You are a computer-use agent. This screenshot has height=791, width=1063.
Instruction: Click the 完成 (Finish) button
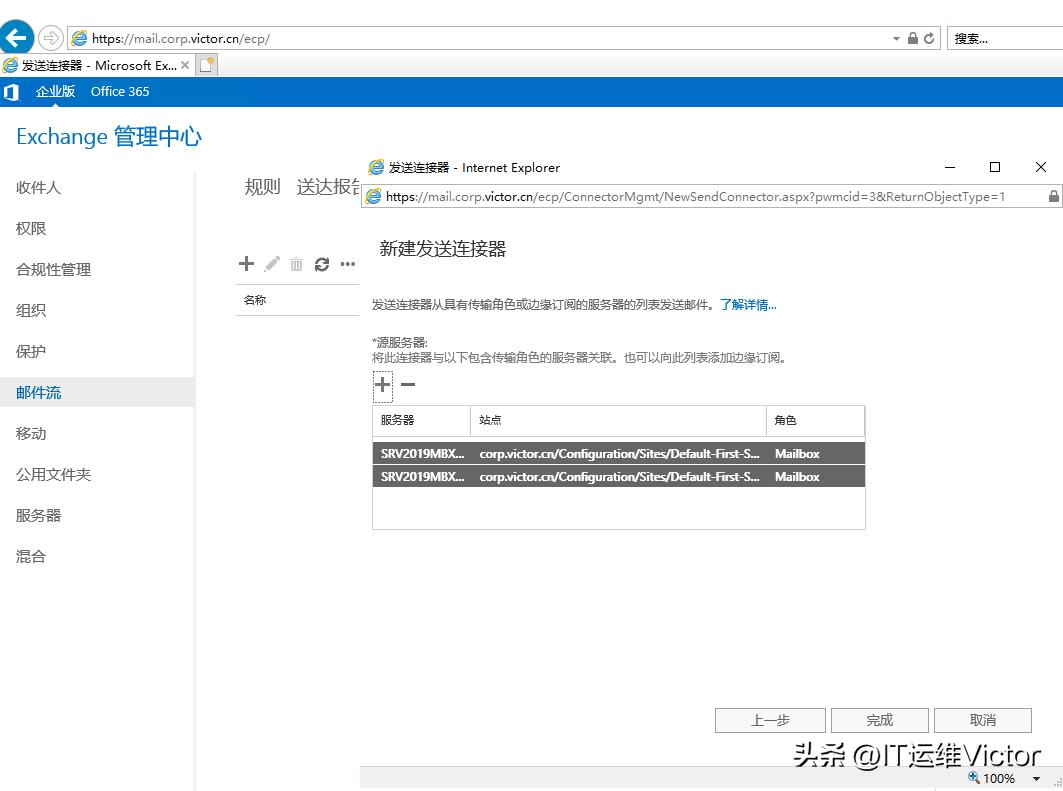[x=879, y=720]
